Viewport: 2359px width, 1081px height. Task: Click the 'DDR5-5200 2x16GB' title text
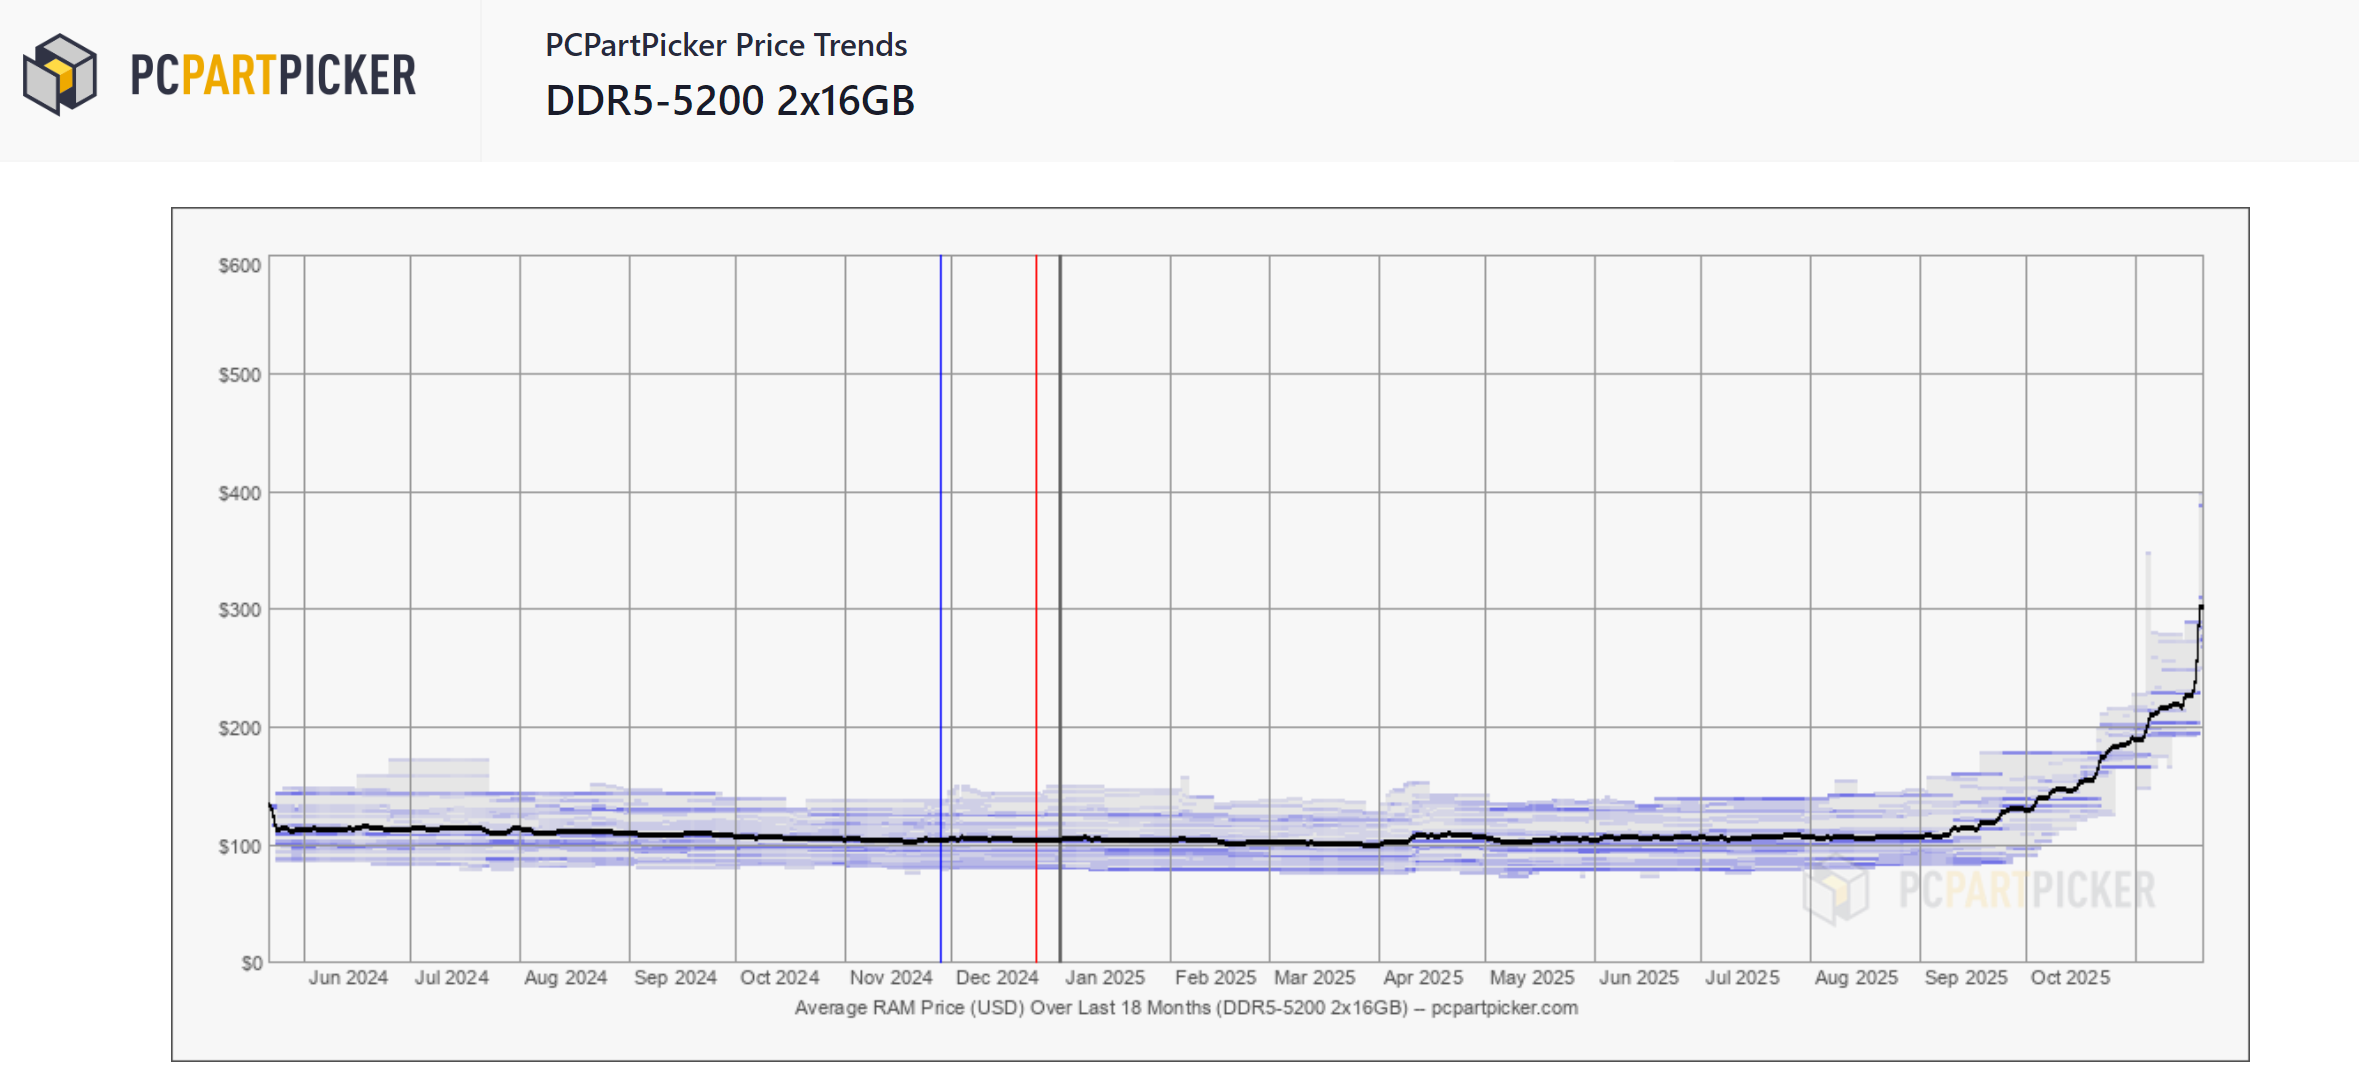click(729, 101)
